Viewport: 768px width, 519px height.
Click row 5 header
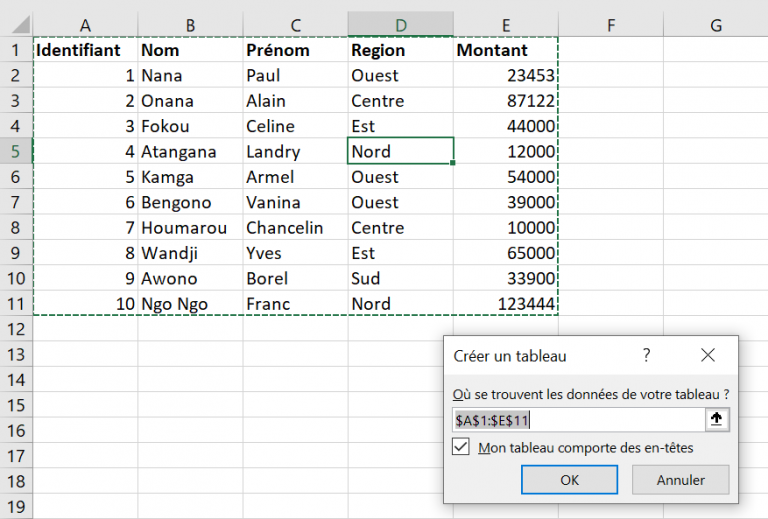[15, 152]
